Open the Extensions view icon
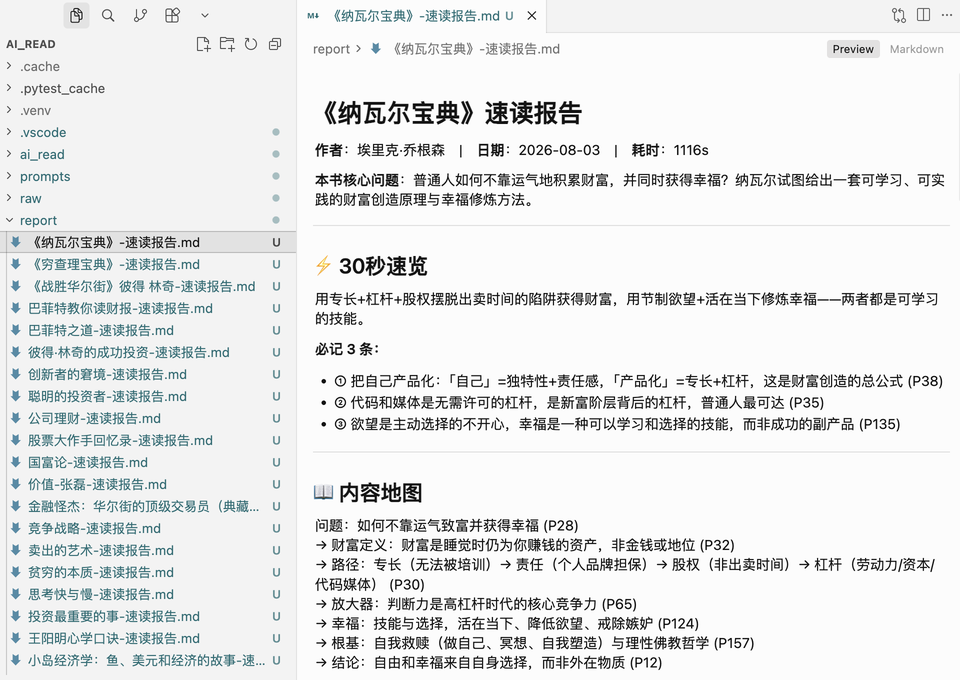960x680 pixels. (x=173, y=15)
